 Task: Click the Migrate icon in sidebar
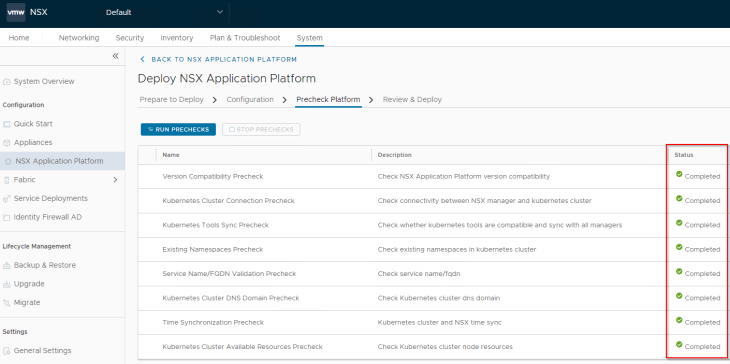[x=7, y=303]
